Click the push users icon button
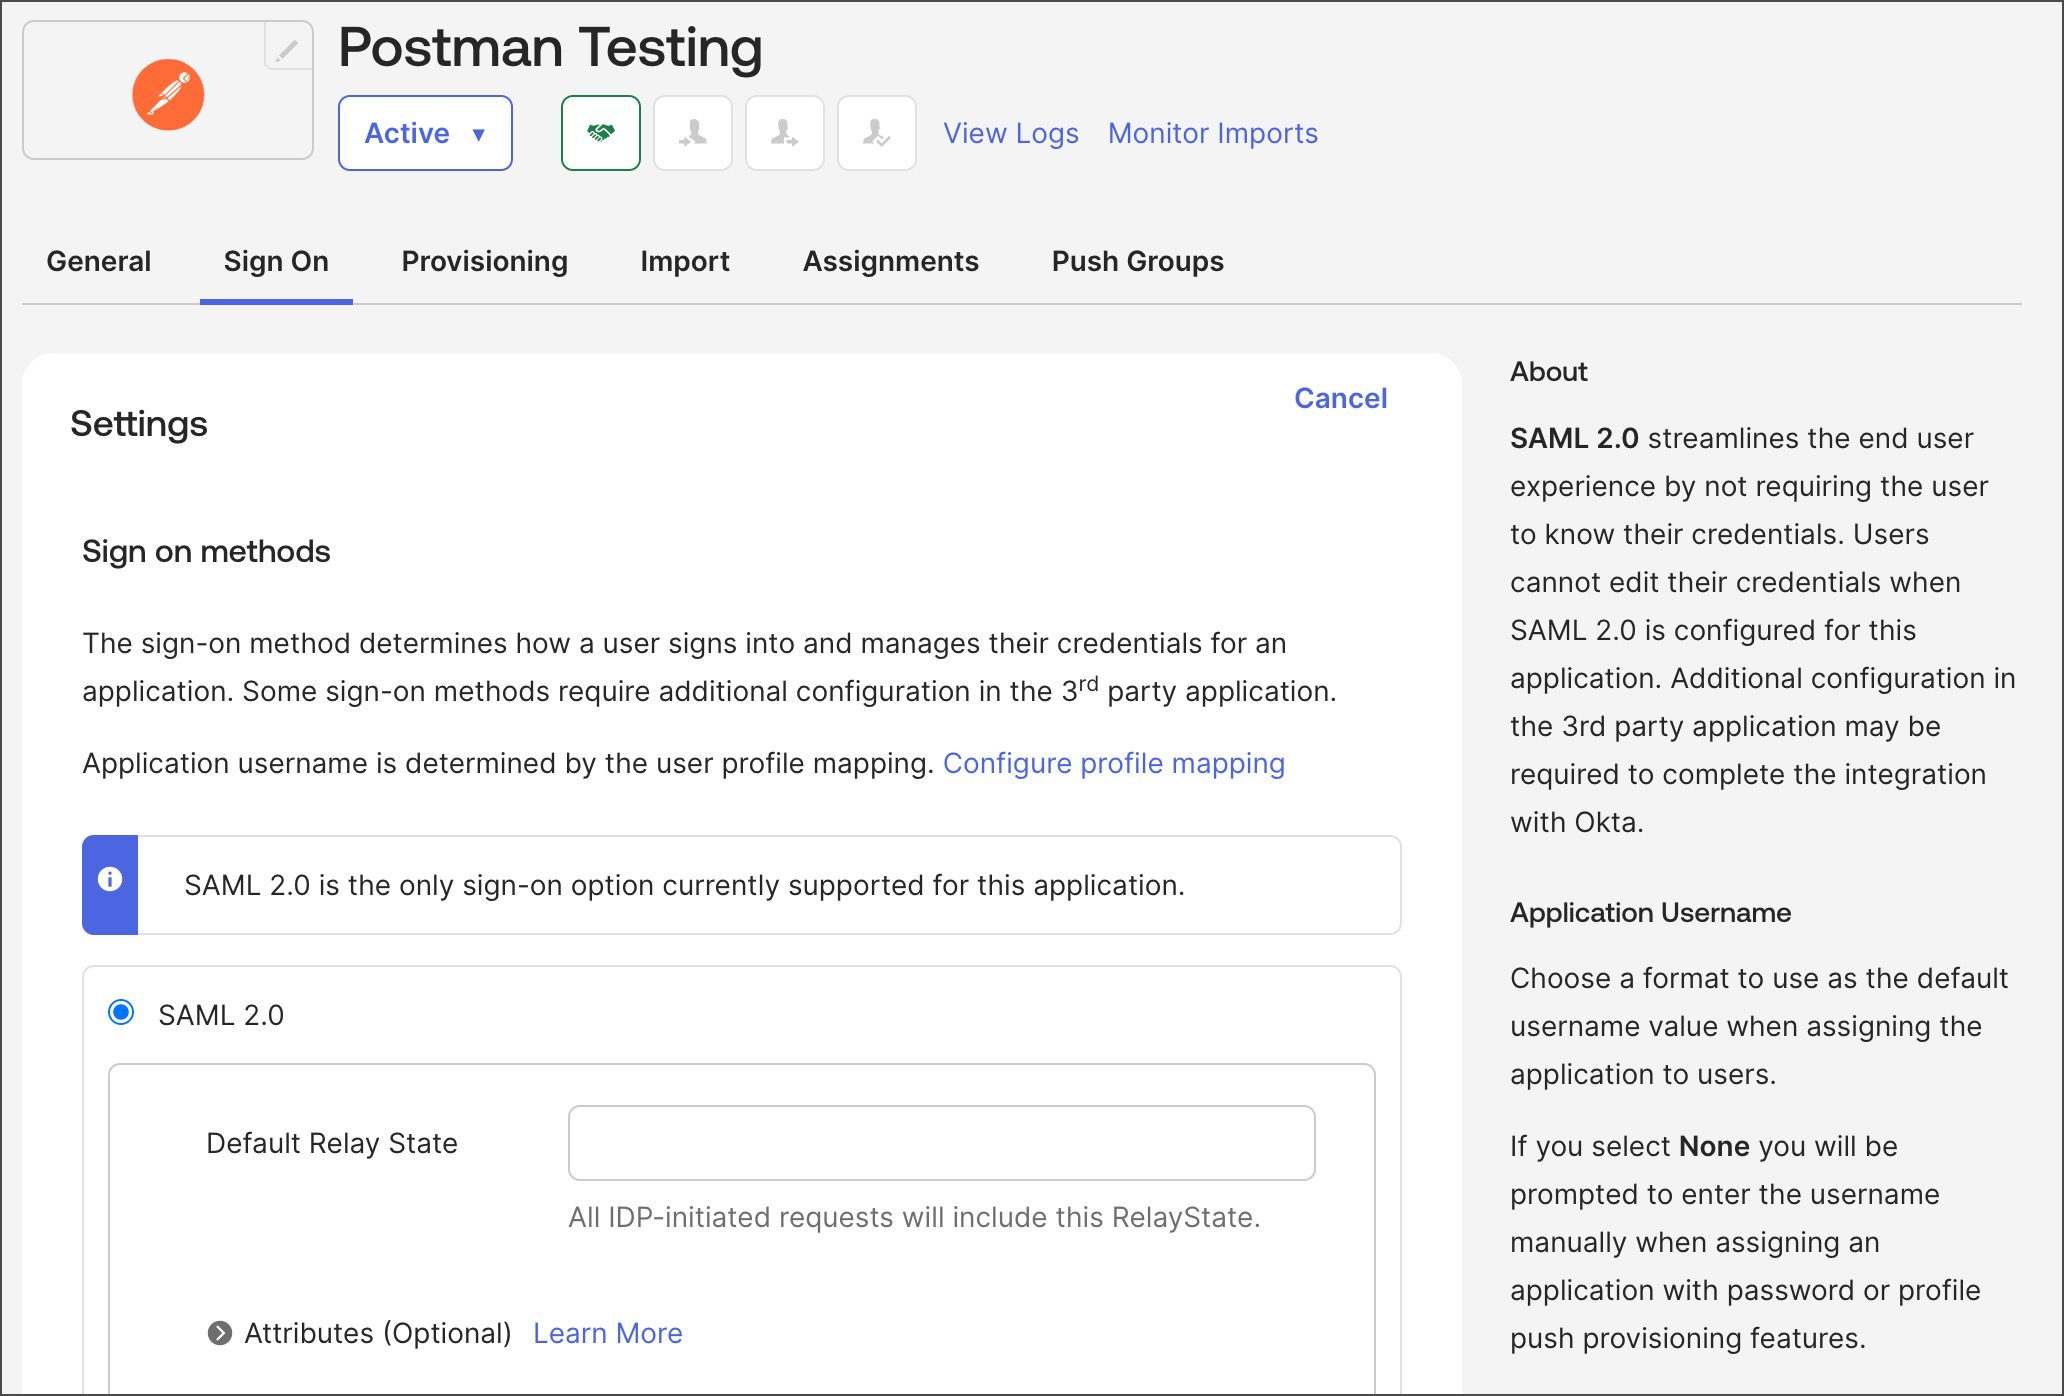 click(x=785, y=133)
